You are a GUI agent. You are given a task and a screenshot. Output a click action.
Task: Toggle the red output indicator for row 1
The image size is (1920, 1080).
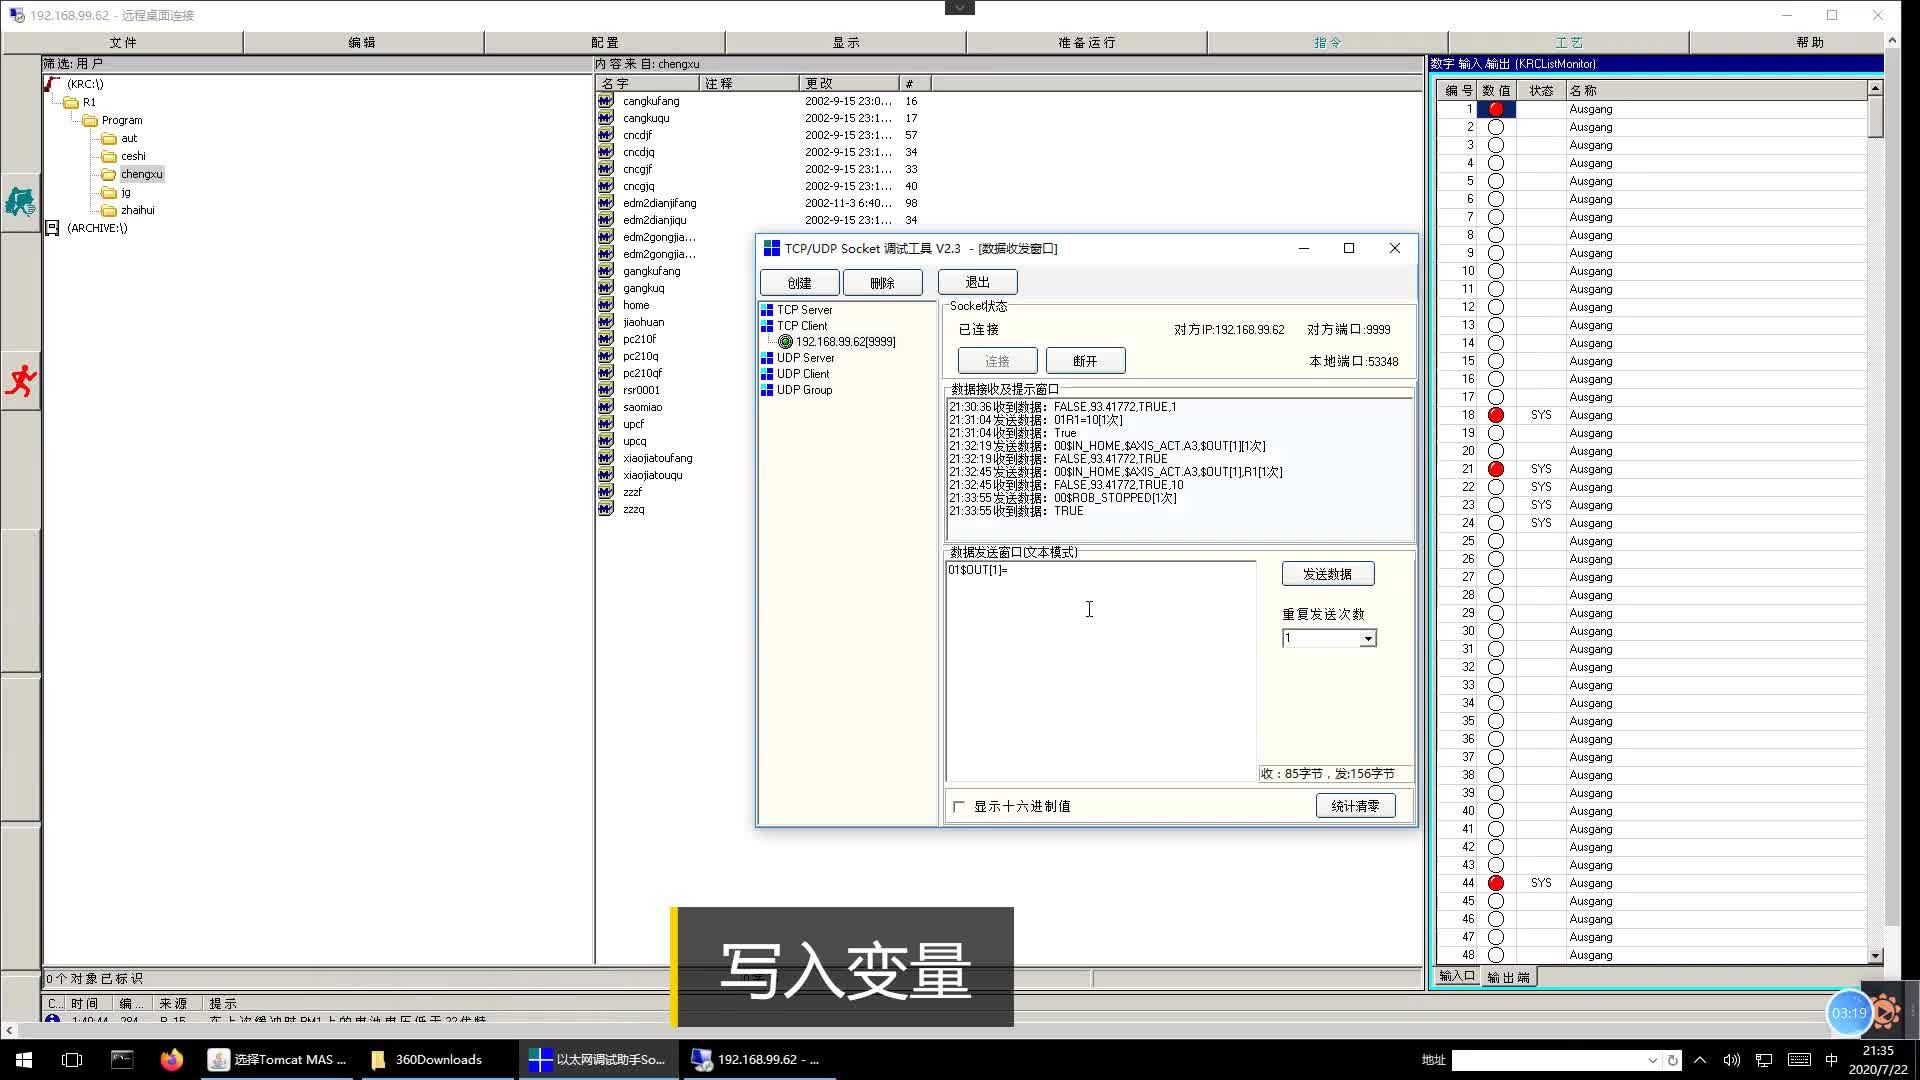pyautogui.click(x=1495, y=109)
